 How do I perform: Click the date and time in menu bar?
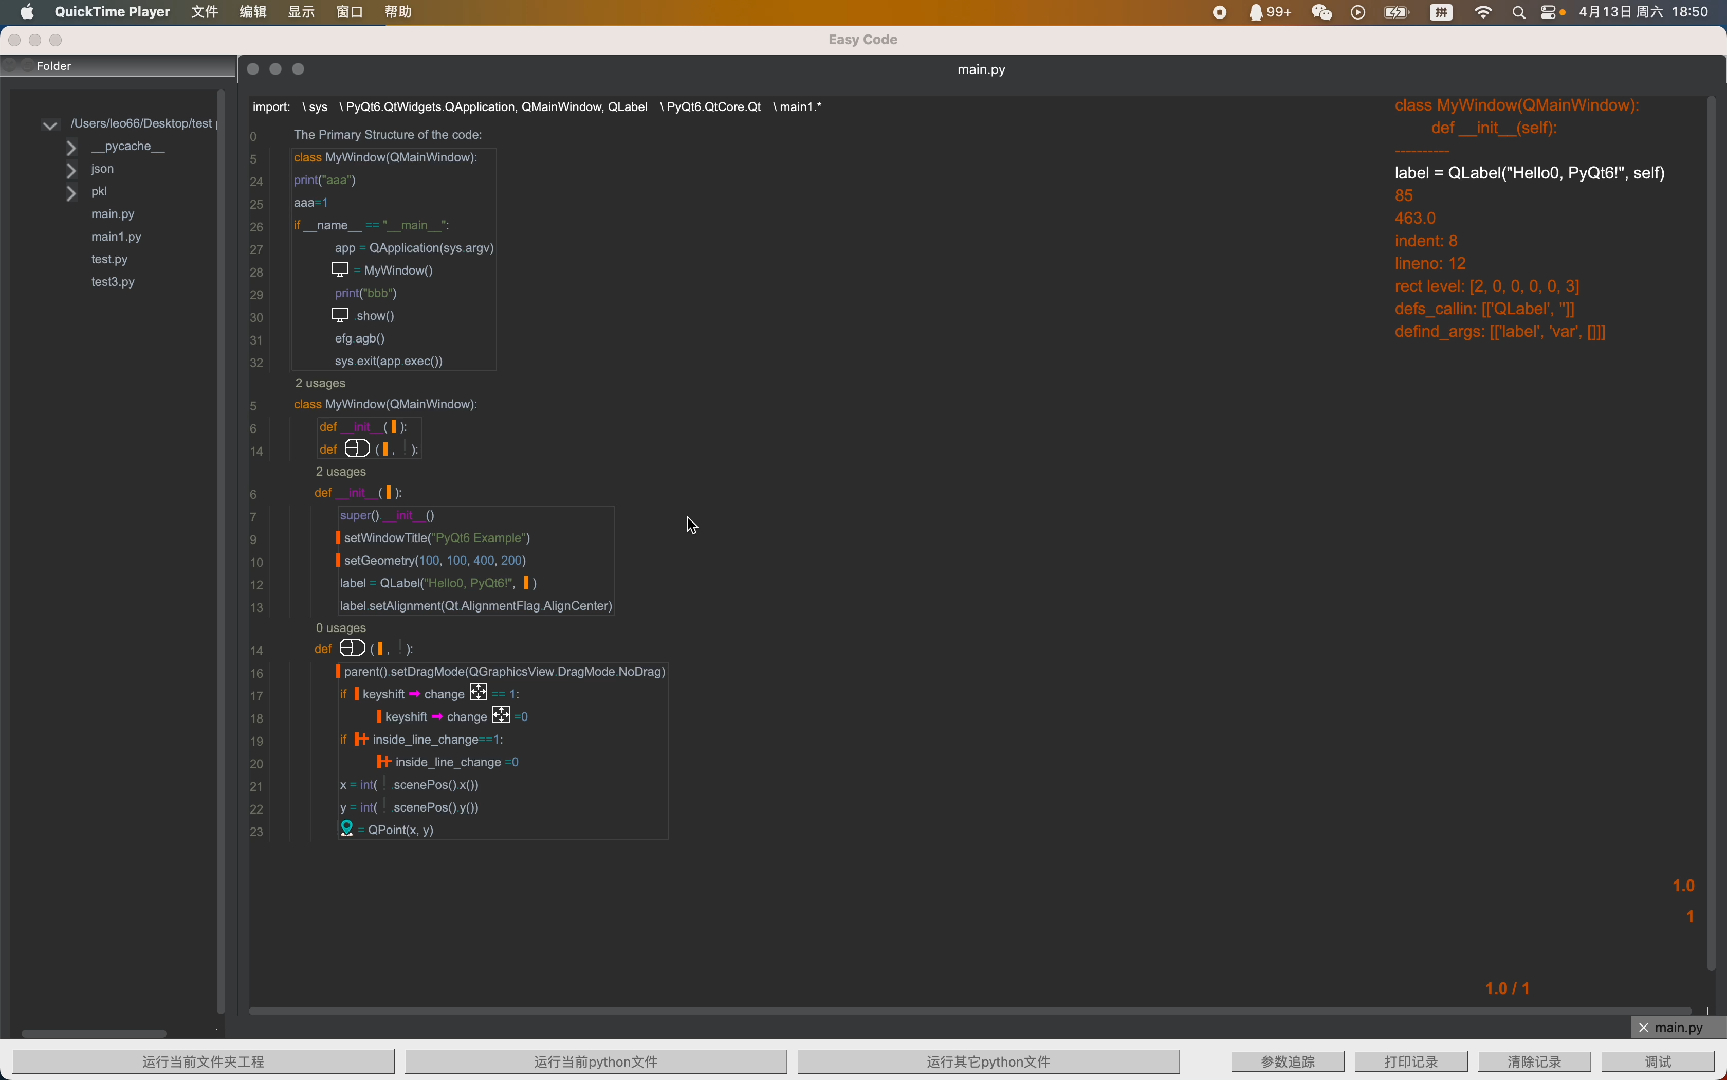(x=1643, y=12)
